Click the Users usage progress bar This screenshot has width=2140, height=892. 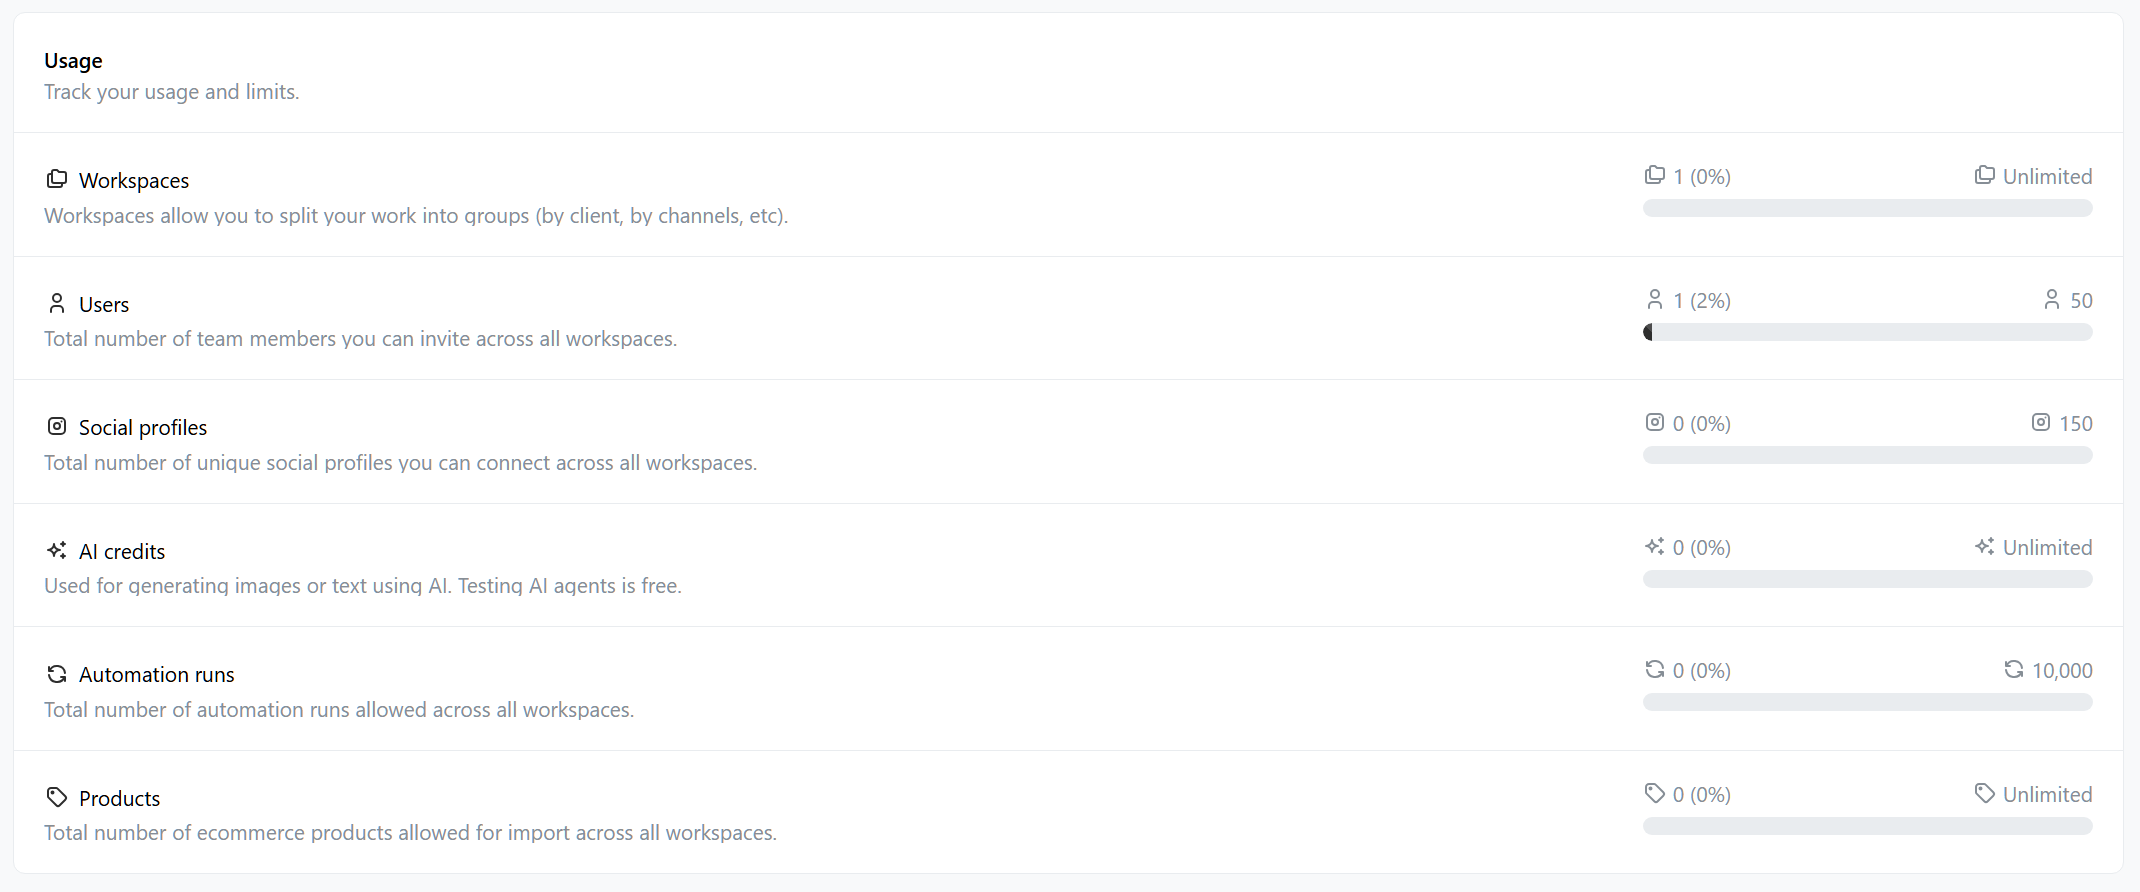tap(1867, 332)
